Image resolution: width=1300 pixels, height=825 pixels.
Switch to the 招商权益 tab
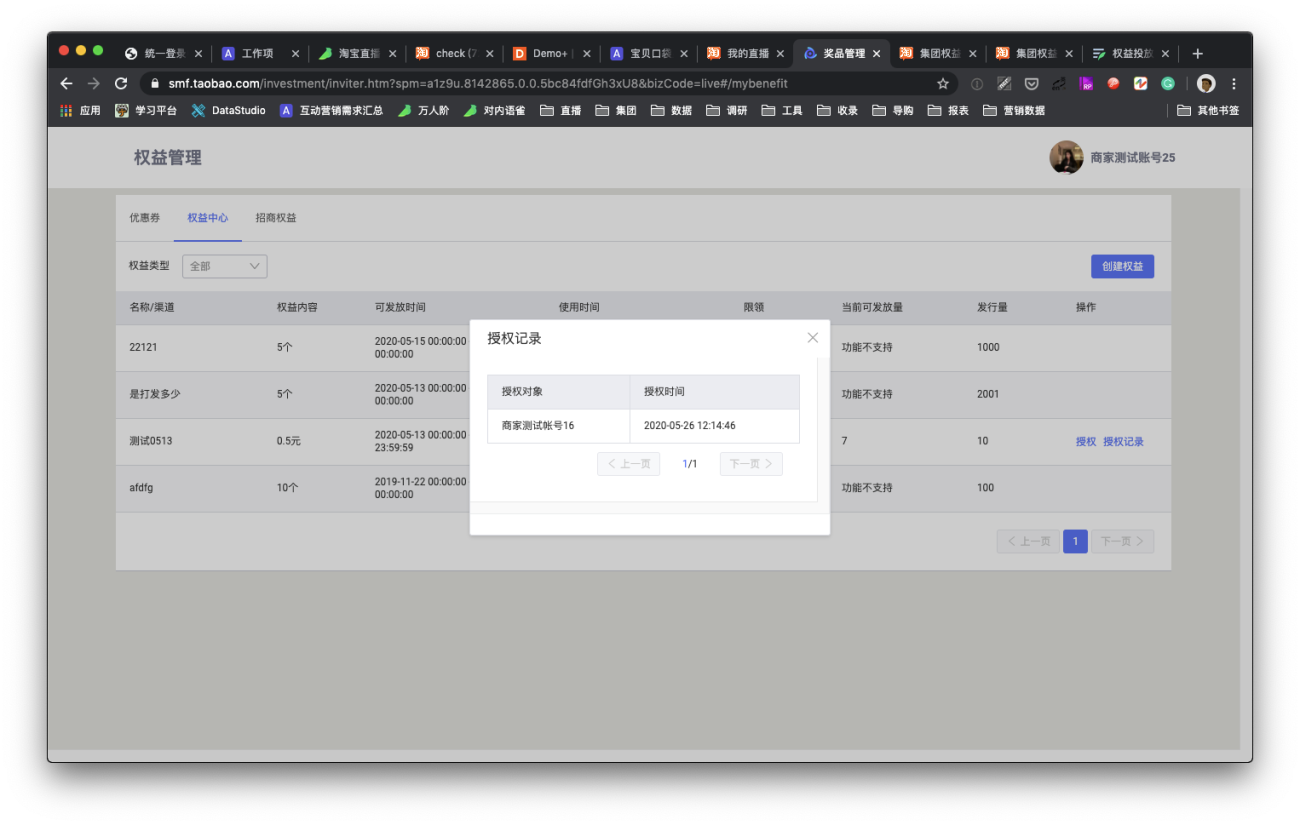(276, 217)
